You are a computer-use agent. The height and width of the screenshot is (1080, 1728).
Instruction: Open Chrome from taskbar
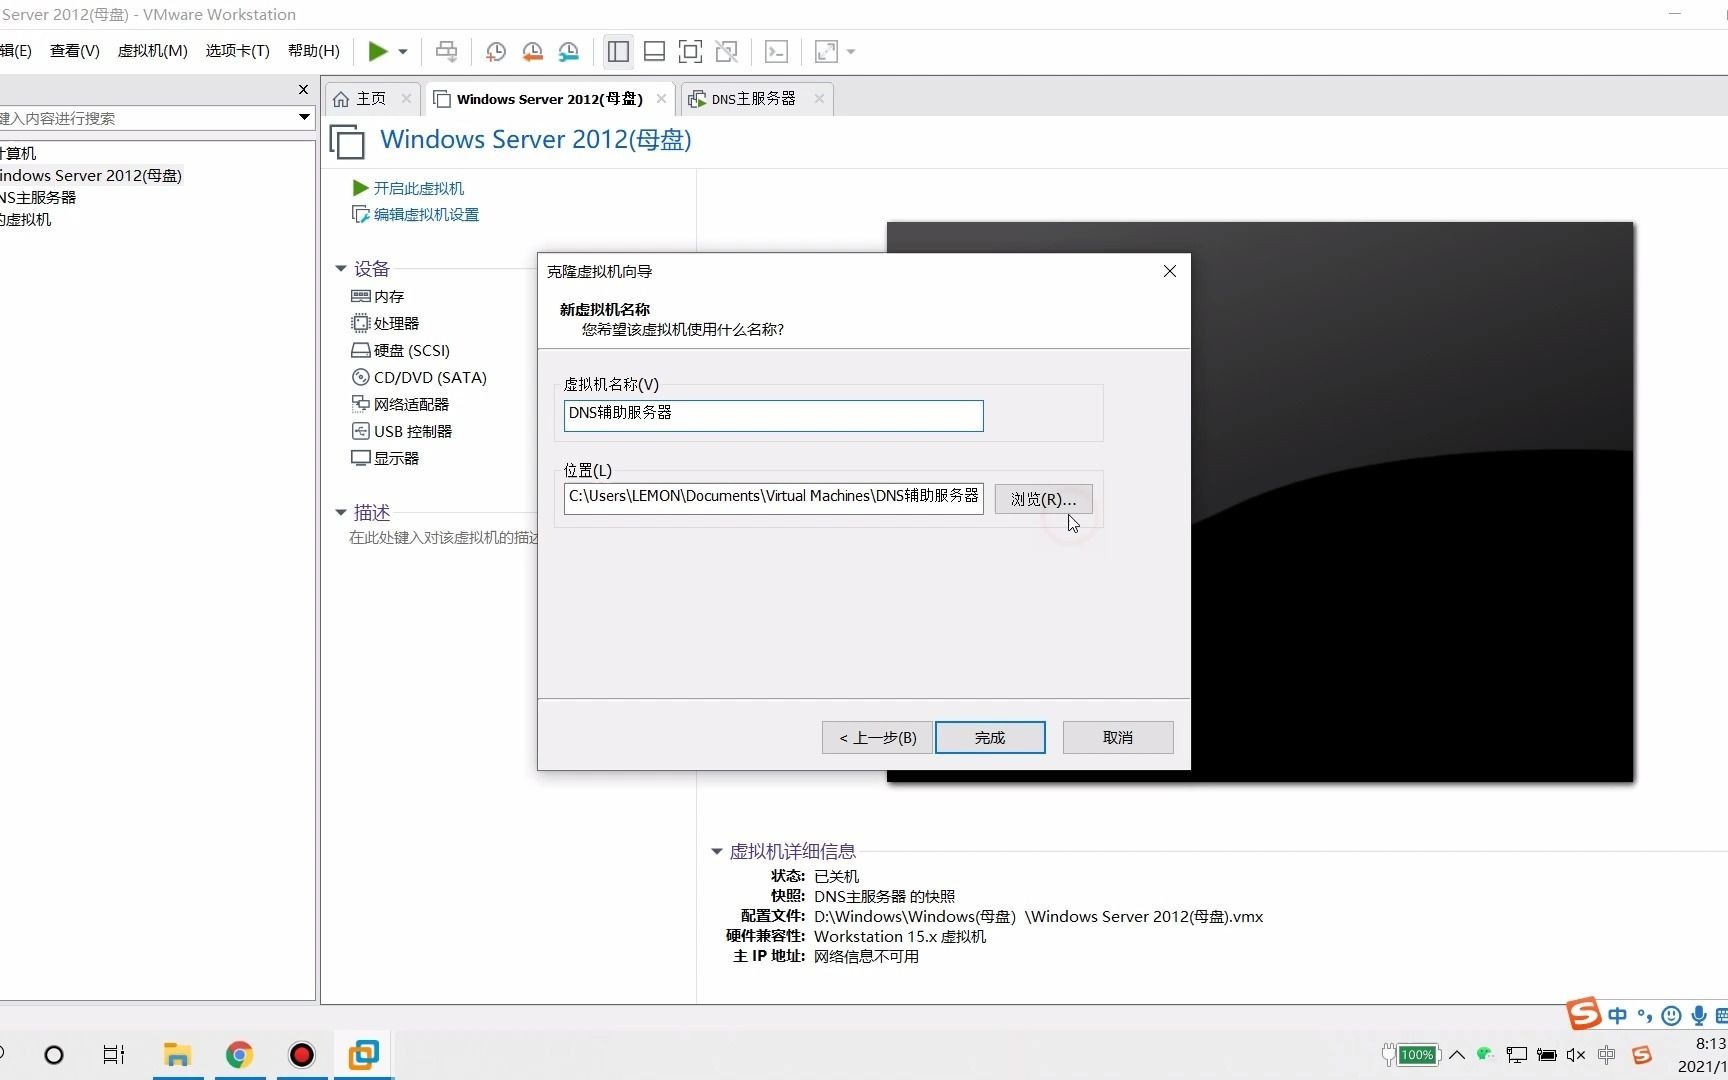pyautogui.click(x=239, y=1055)
